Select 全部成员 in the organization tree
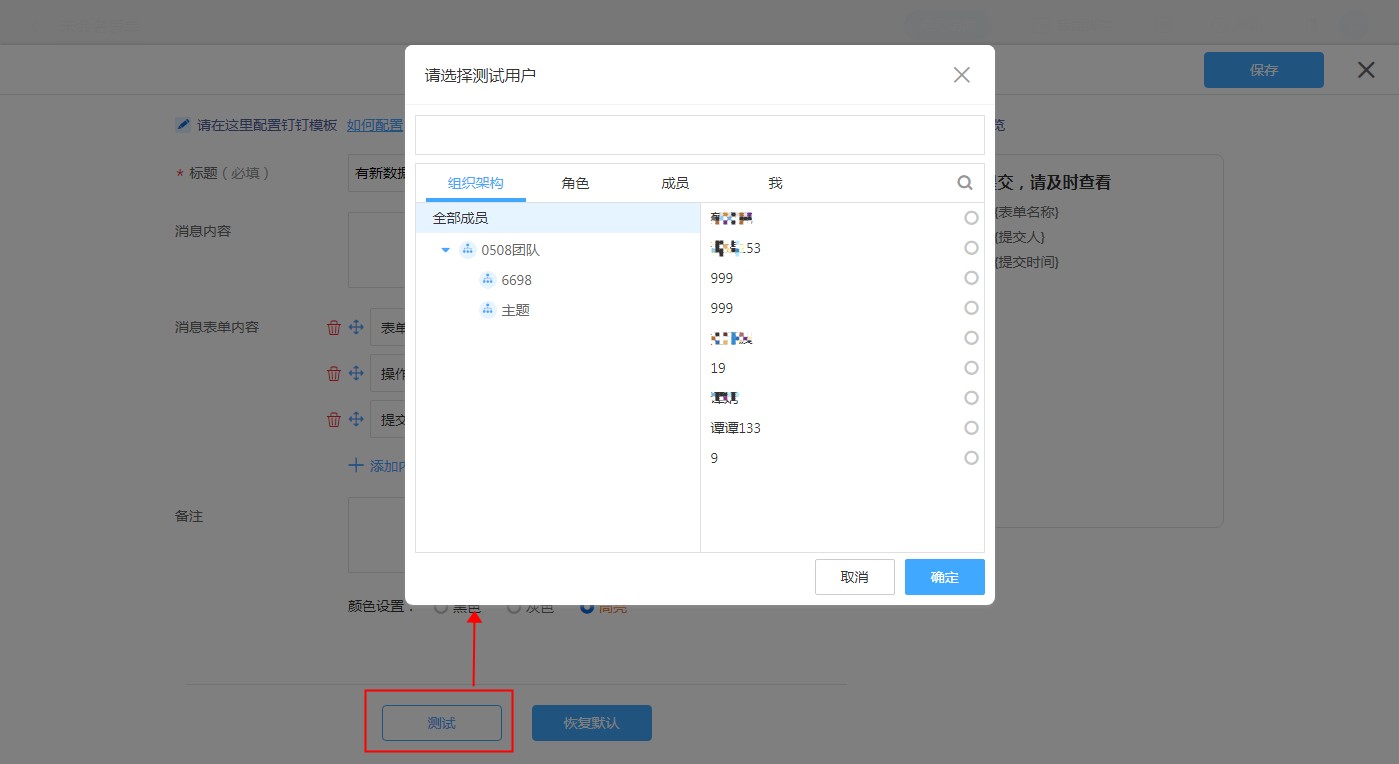This screenshot has height=764, width=1399. tap(460, 218)
